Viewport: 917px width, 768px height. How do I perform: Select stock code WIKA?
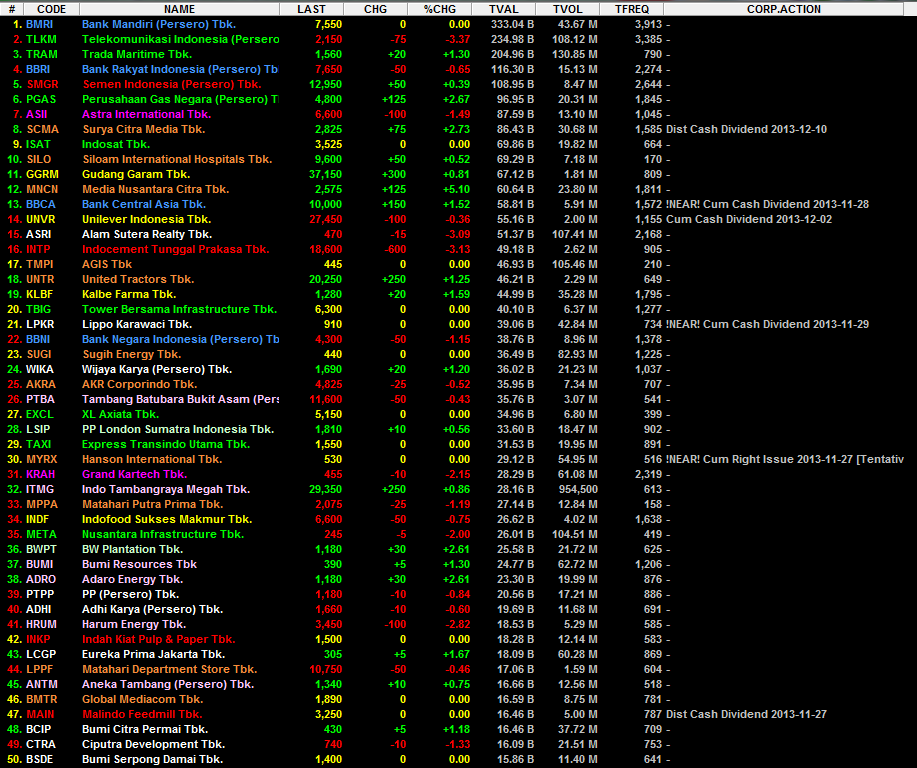click(40, 369)
